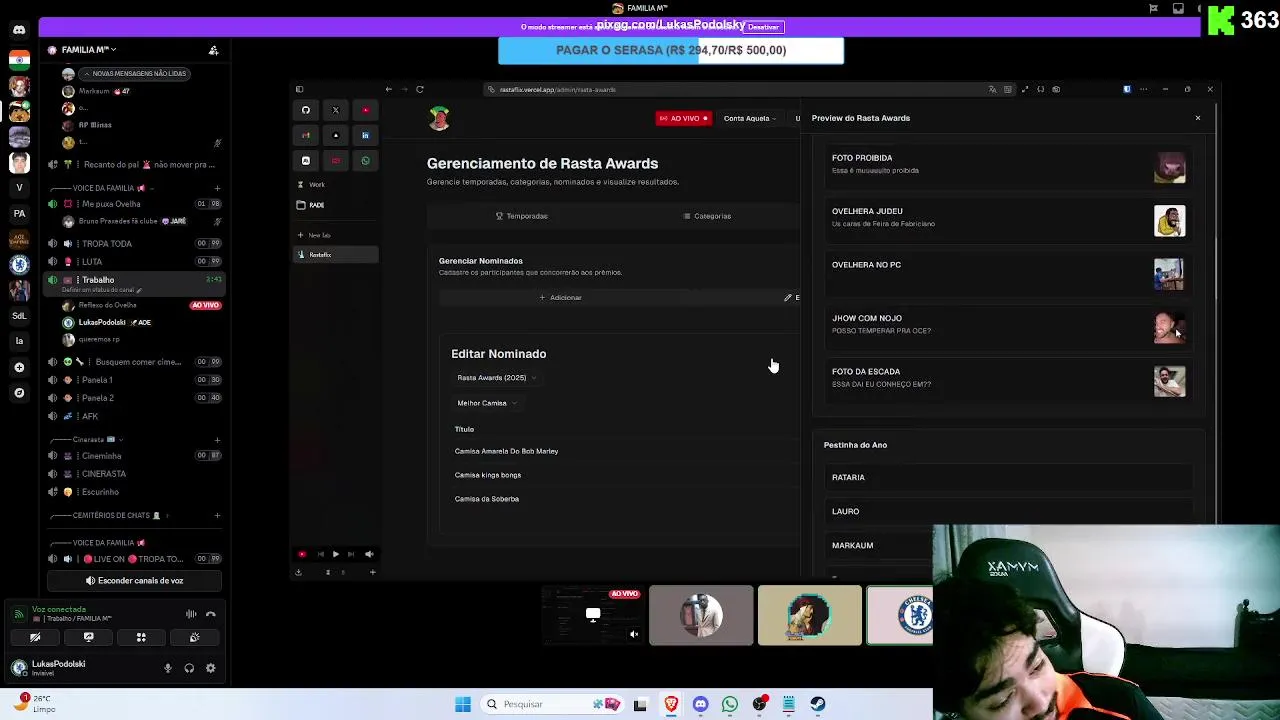1280x720 pixels.
Task: Deafen audio with headphone icon
Action: [189, 668]
